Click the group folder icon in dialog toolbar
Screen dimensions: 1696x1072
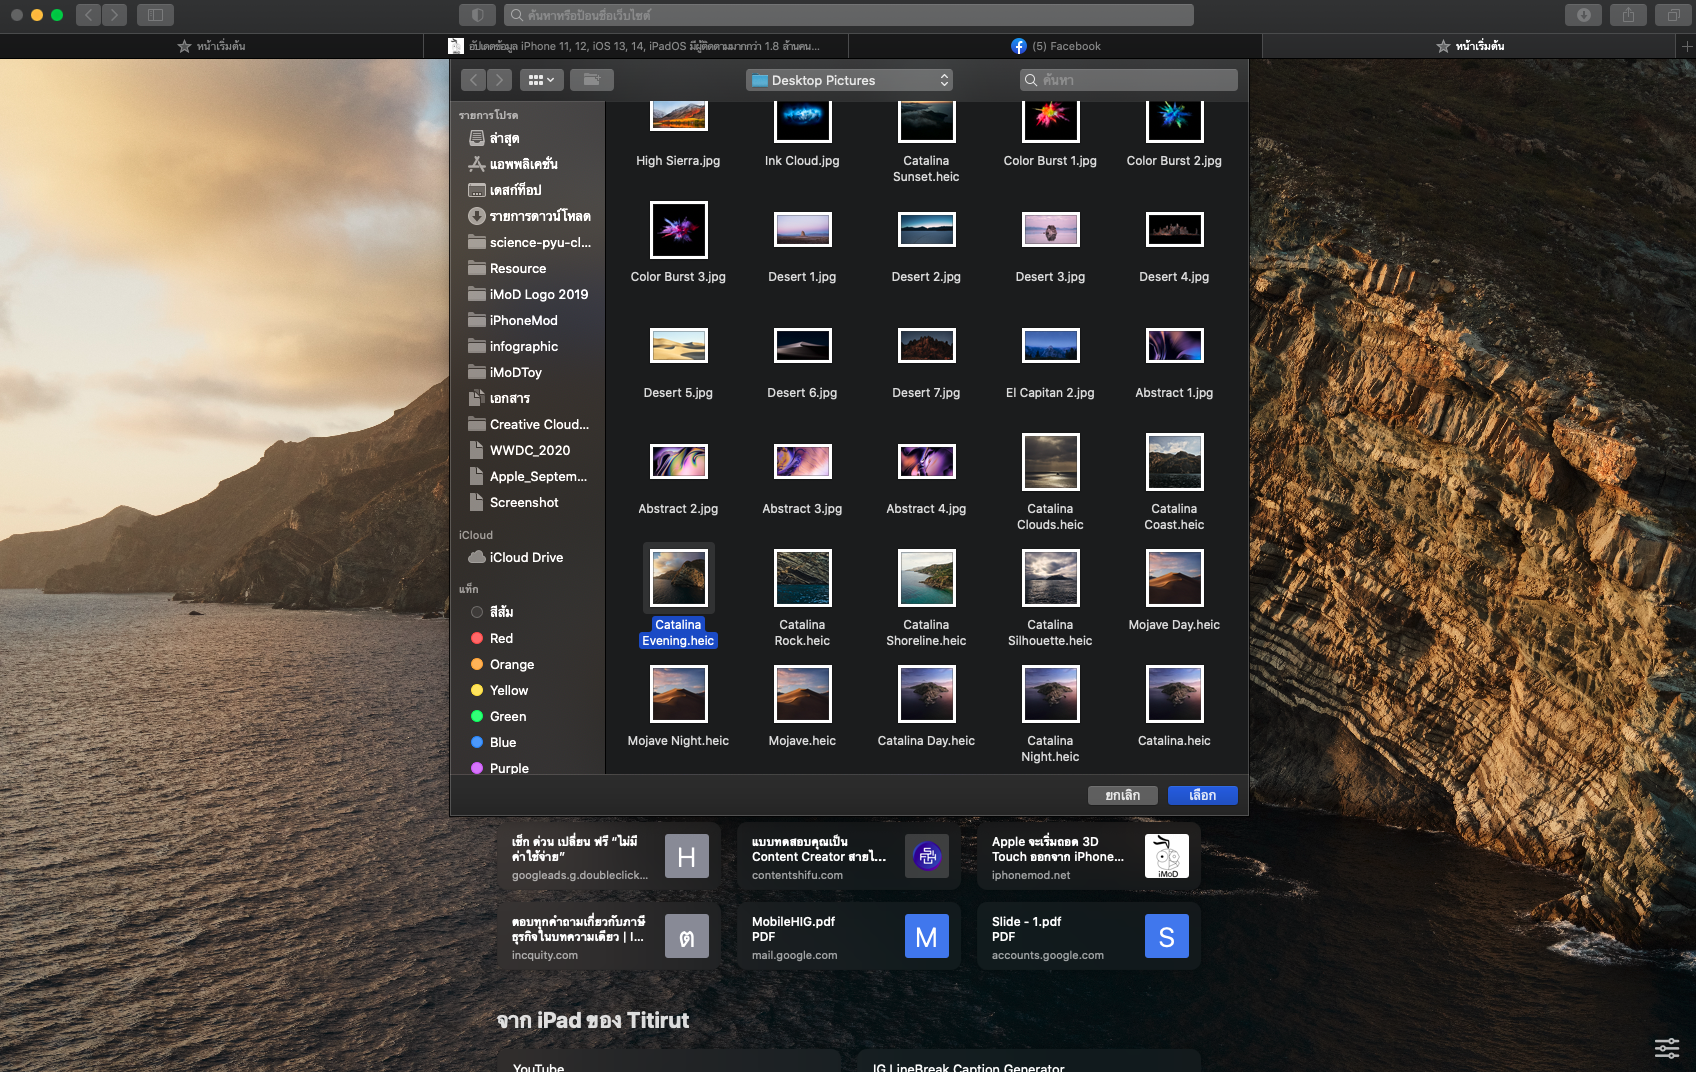coord(592,80)
